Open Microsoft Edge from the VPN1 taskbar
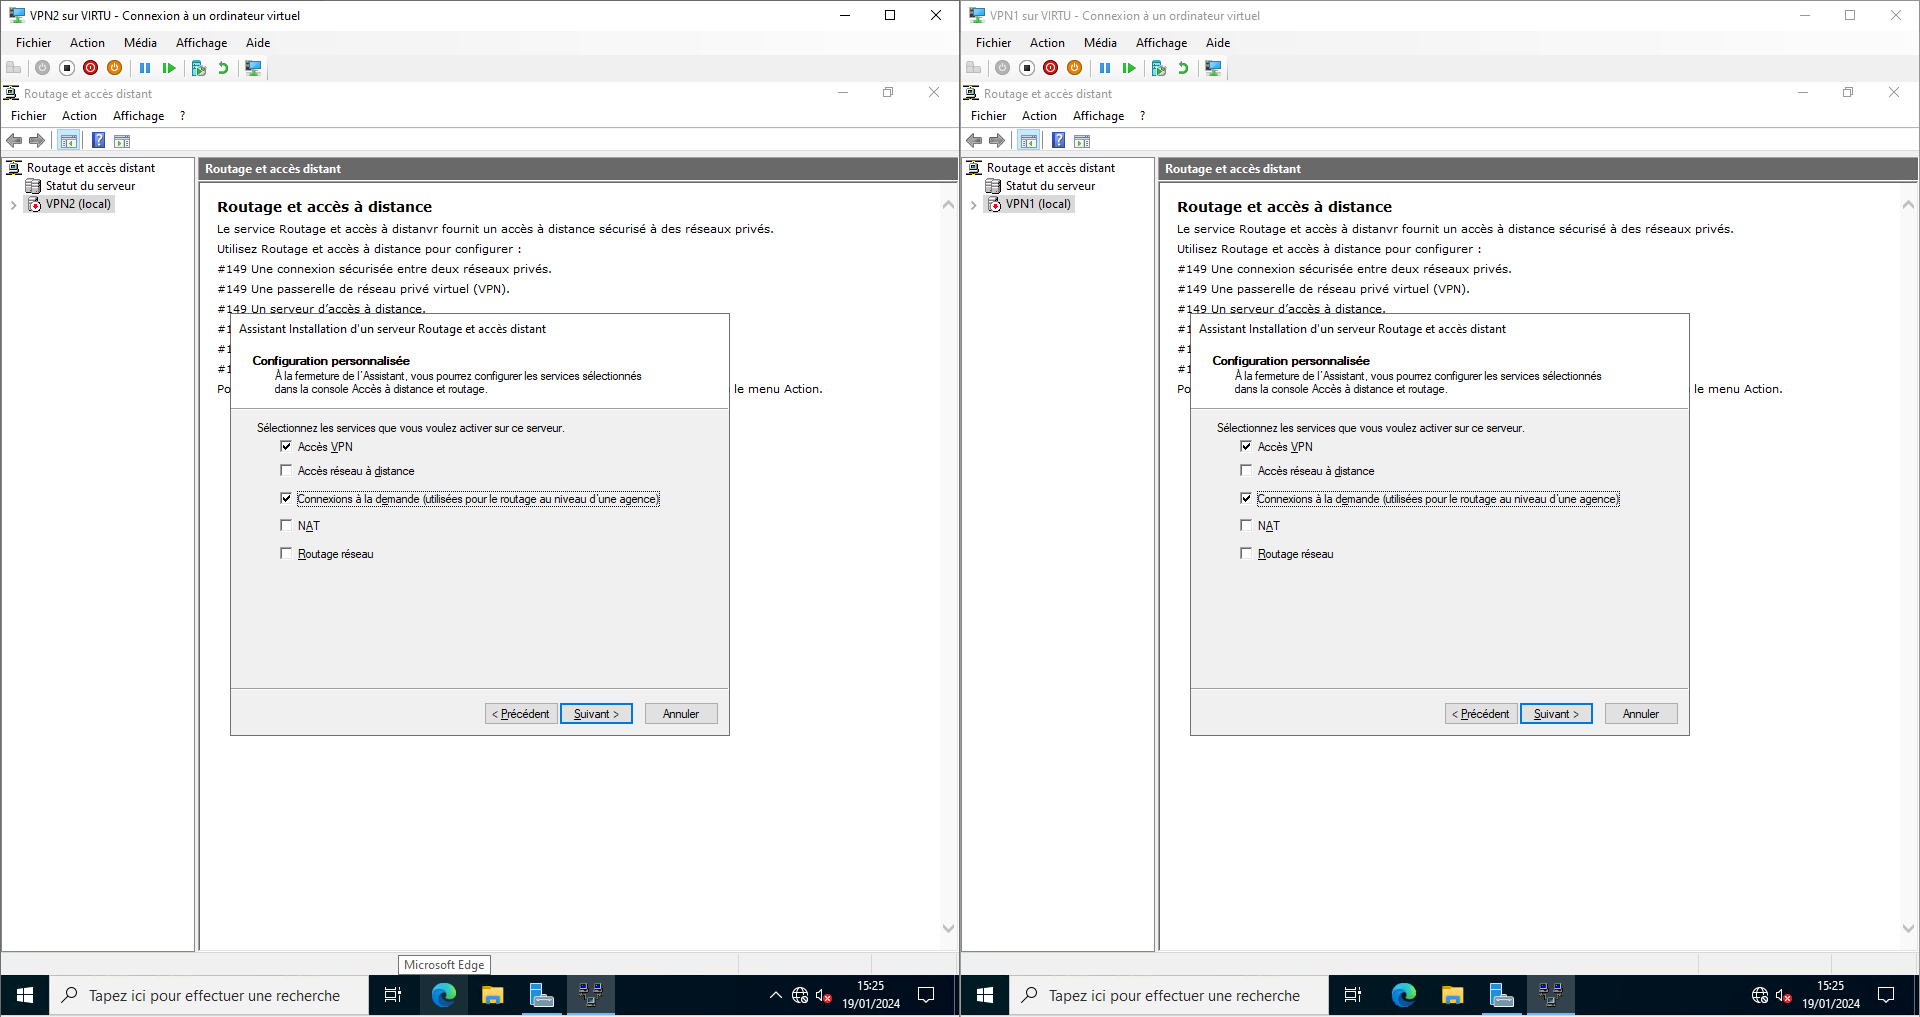Image resolution: width=1920 pixels, height=1017 pixels. pos(1403,995)
